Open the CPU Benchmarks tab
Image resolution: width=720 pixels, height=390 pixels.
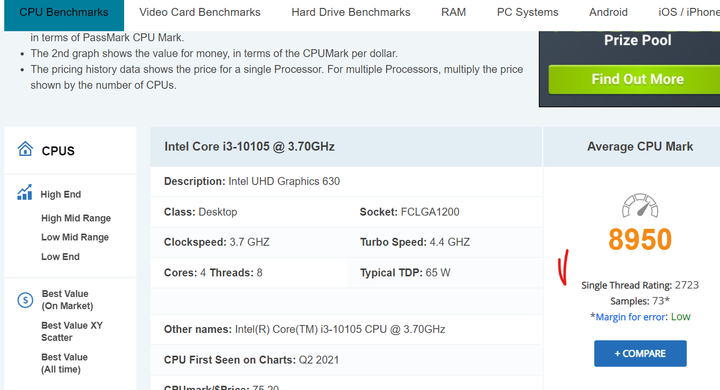pyautogui.click(x=64, y=12)
